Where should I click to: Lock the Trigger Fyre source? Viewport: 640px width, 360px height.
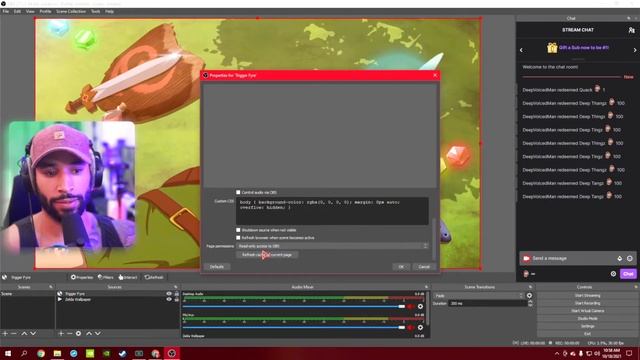tap(177, 293)
